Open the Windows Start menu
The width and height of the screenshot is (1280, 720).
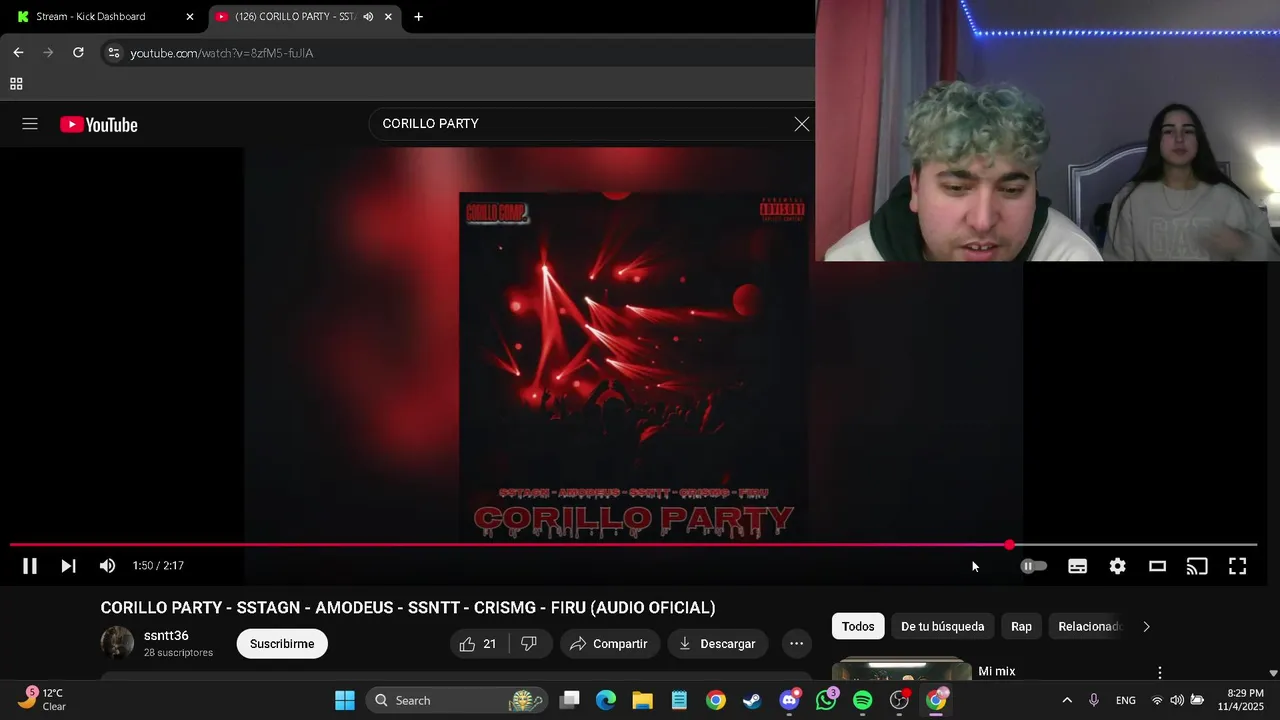(x=344, y=700)
